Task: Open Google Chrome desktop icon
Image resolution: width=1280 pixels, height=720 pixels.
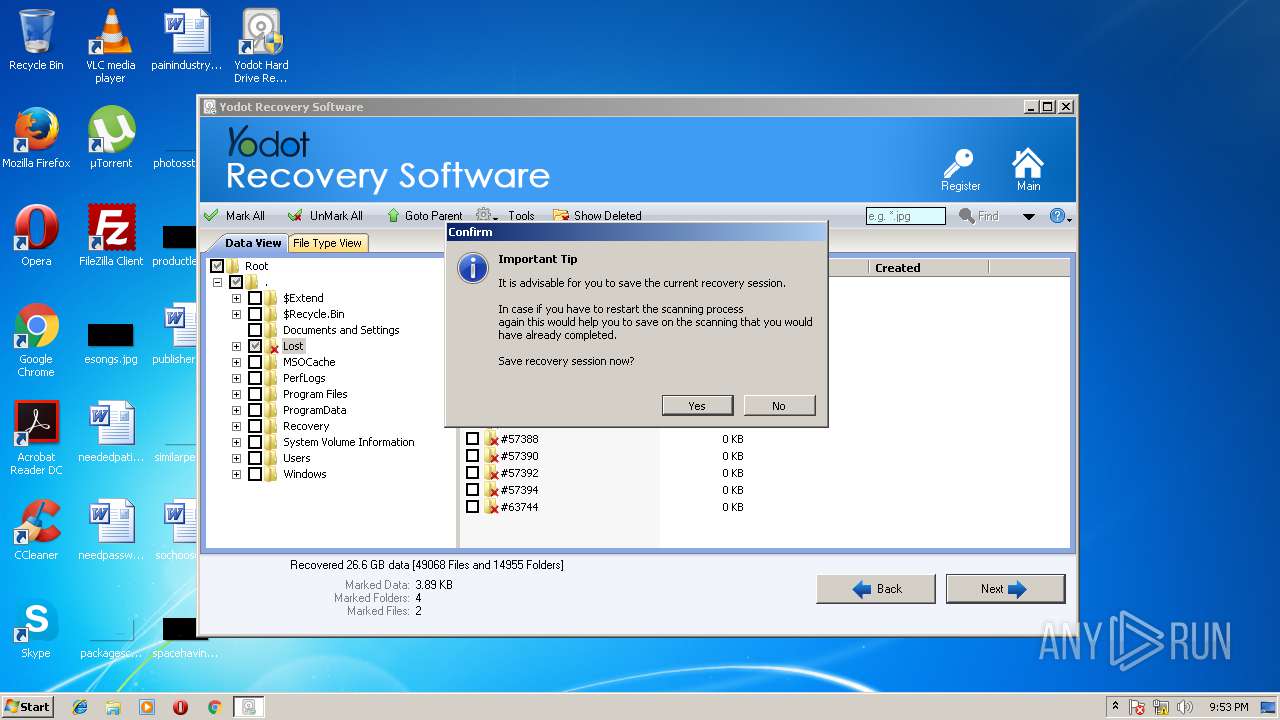Action: pyautogui.click(x=36, y=340)
